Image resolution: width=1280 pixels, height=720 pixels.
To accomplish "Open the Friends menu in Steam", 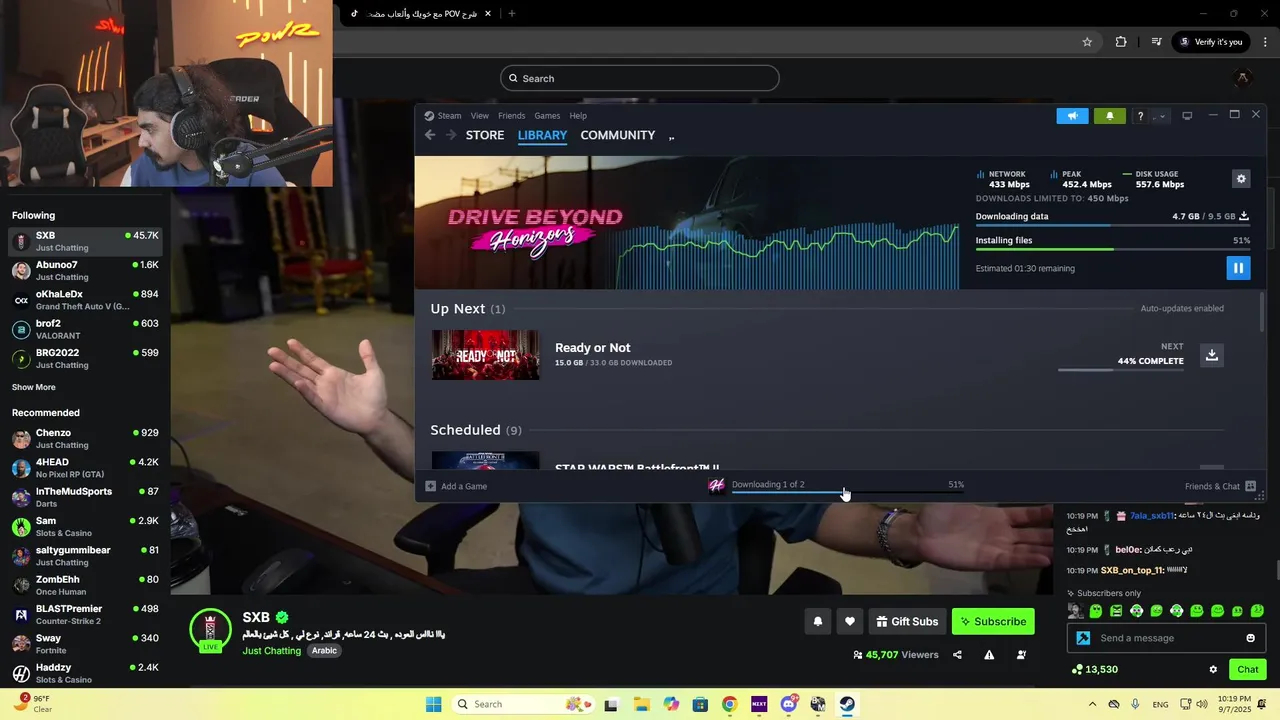I will tap(511, 116).
